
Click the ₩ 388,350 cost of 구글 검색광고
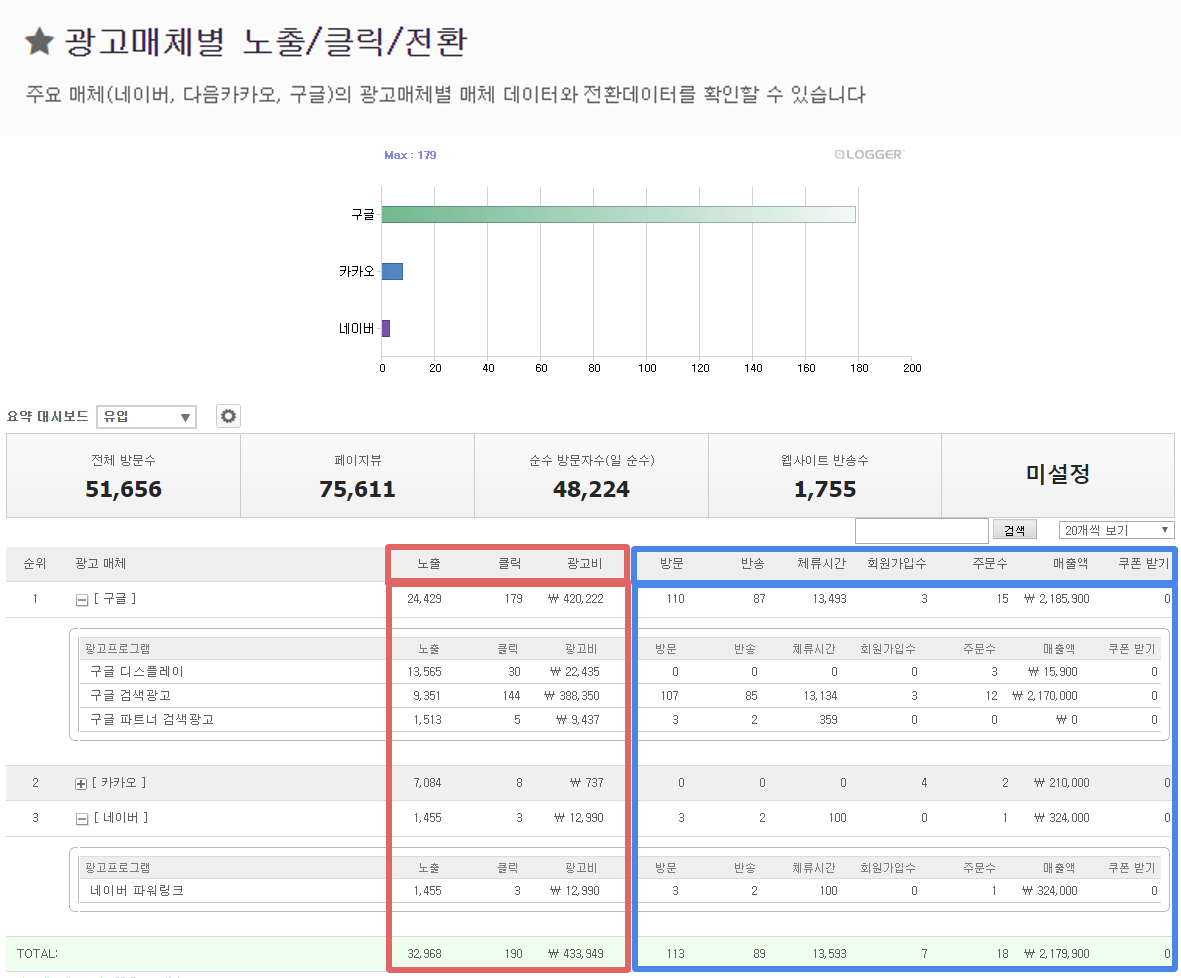572,695
